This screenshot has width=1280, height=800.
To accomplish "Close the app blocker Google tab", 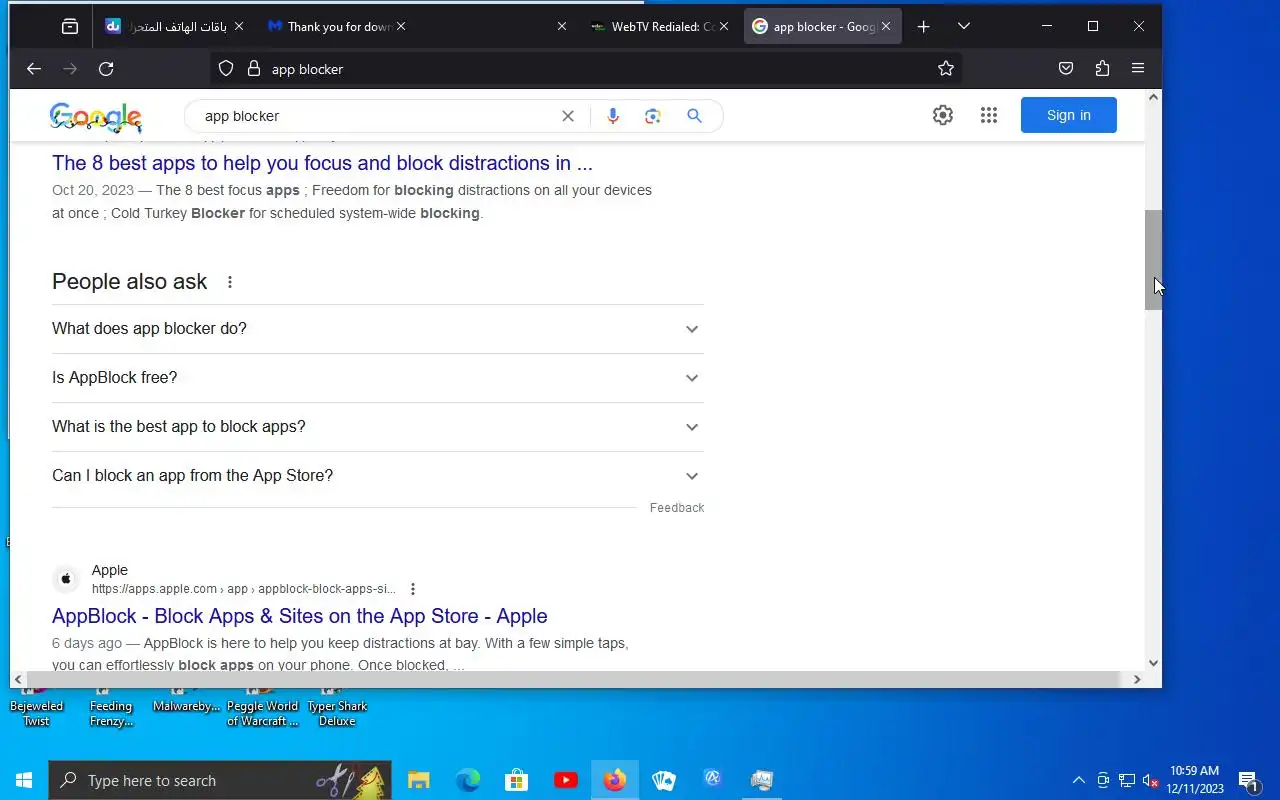I will [886, 27].
